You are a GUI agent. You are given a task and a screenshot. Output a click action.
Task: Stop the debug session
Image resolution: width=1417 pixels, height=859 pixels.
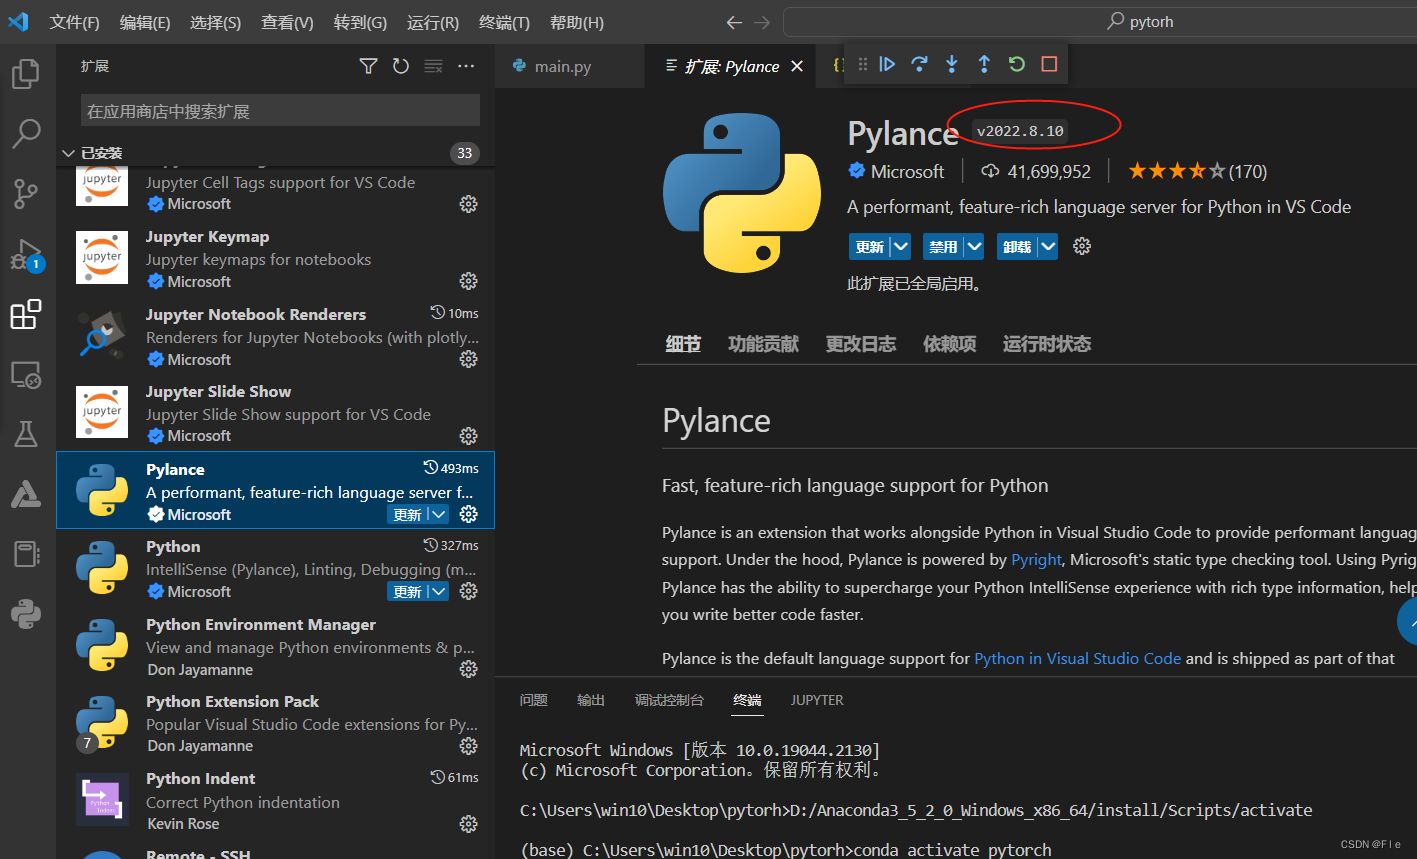click(1049, 64)
